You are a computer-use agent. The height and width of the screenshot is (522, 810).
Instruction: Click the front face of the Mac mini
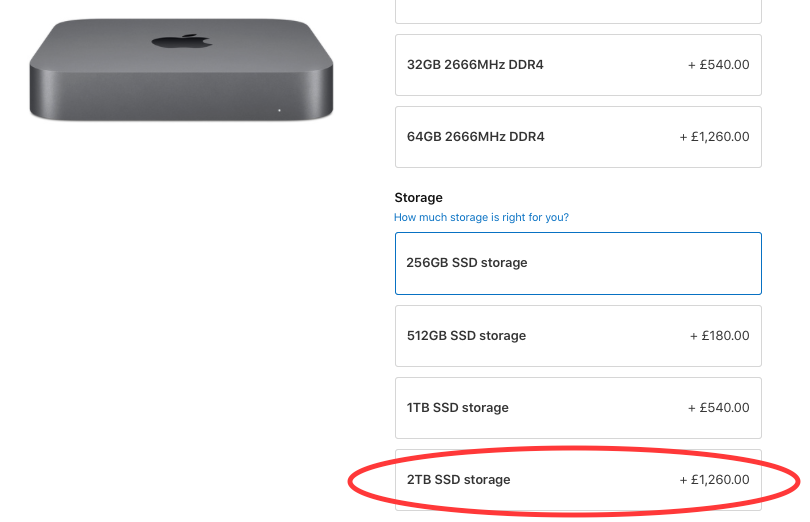point(181,96)
